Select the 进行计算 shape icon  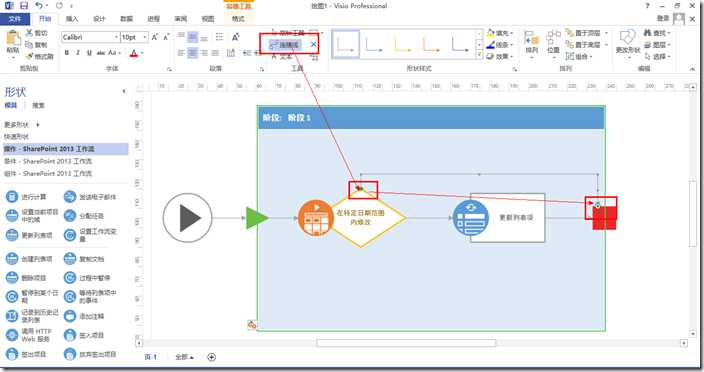point(12,197)
